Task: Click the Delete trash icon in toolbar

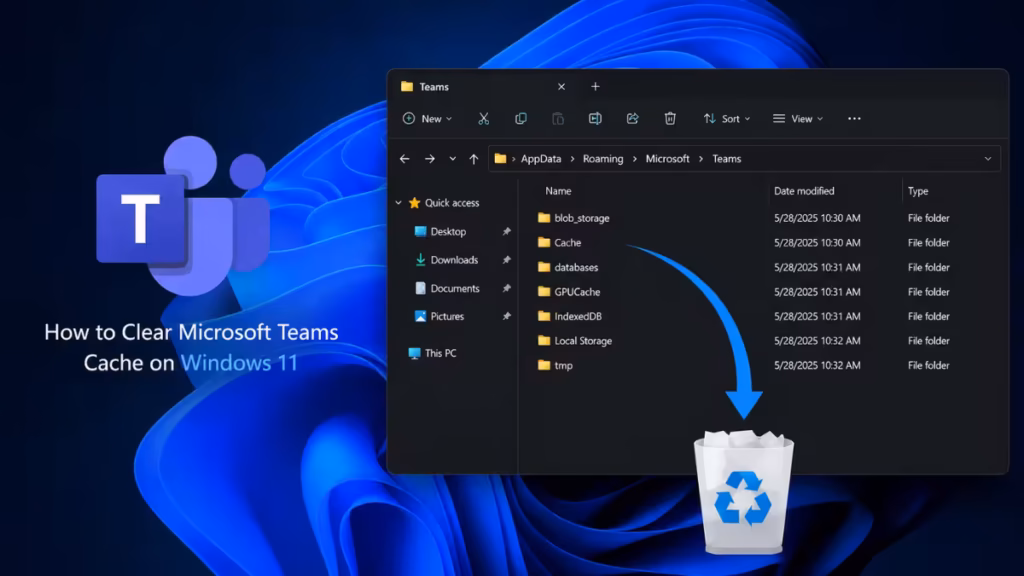Action: [x=670, y=119]
